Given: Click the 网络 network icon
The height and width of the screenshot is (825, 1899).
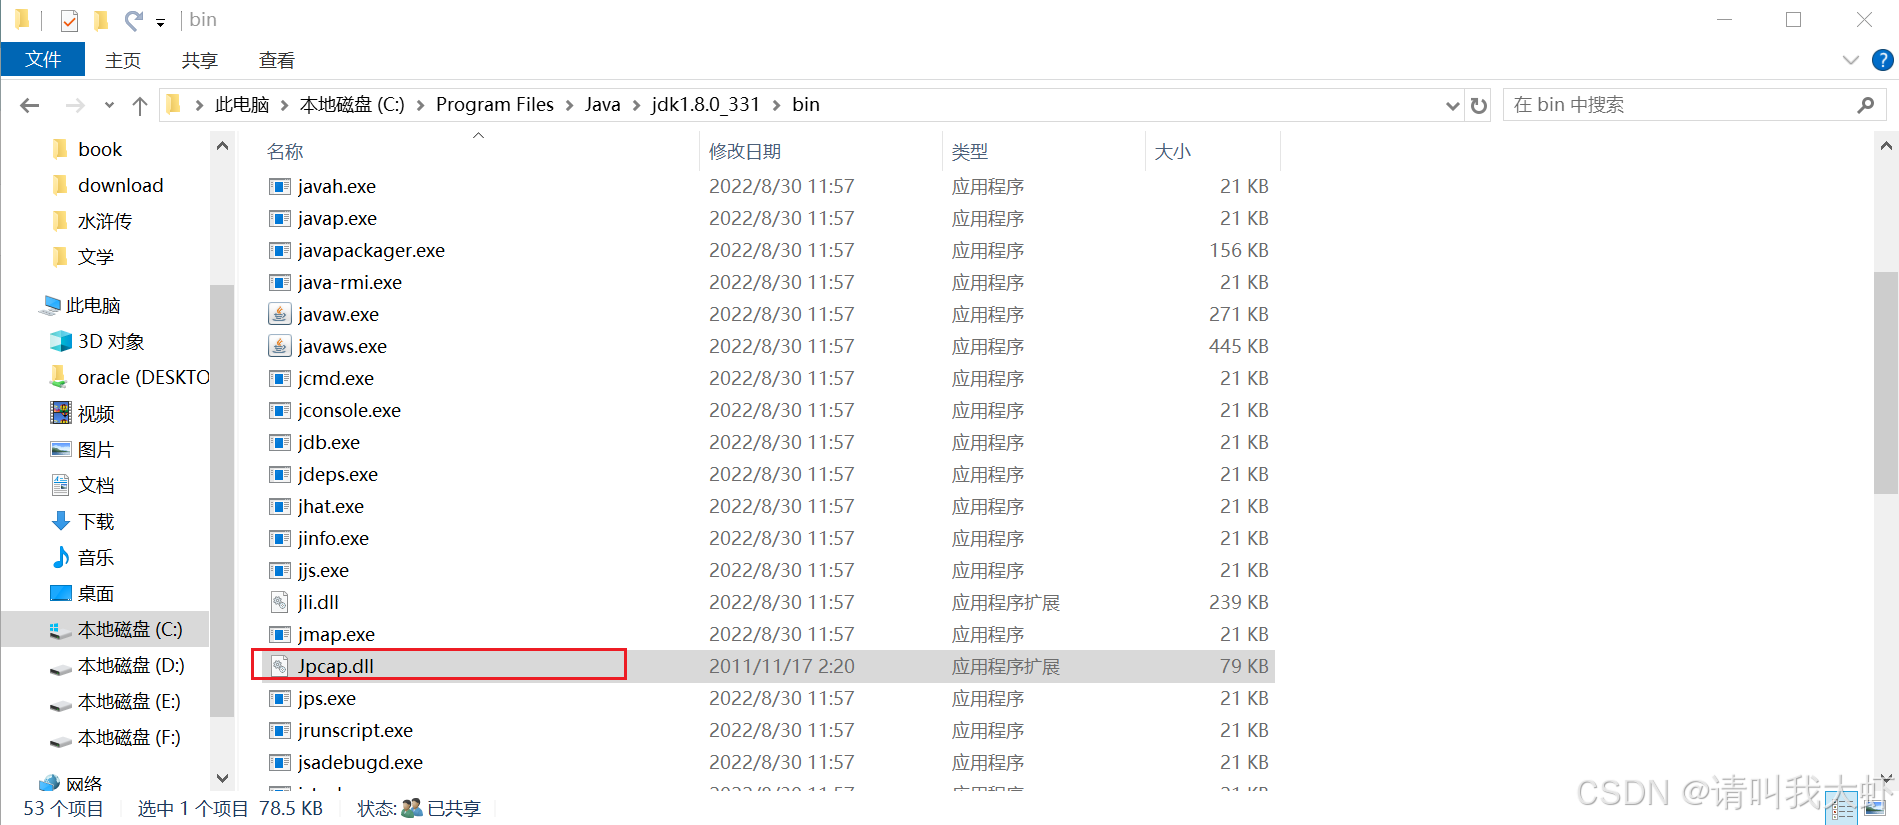Looking at the screenshot, I should [49, 783].
